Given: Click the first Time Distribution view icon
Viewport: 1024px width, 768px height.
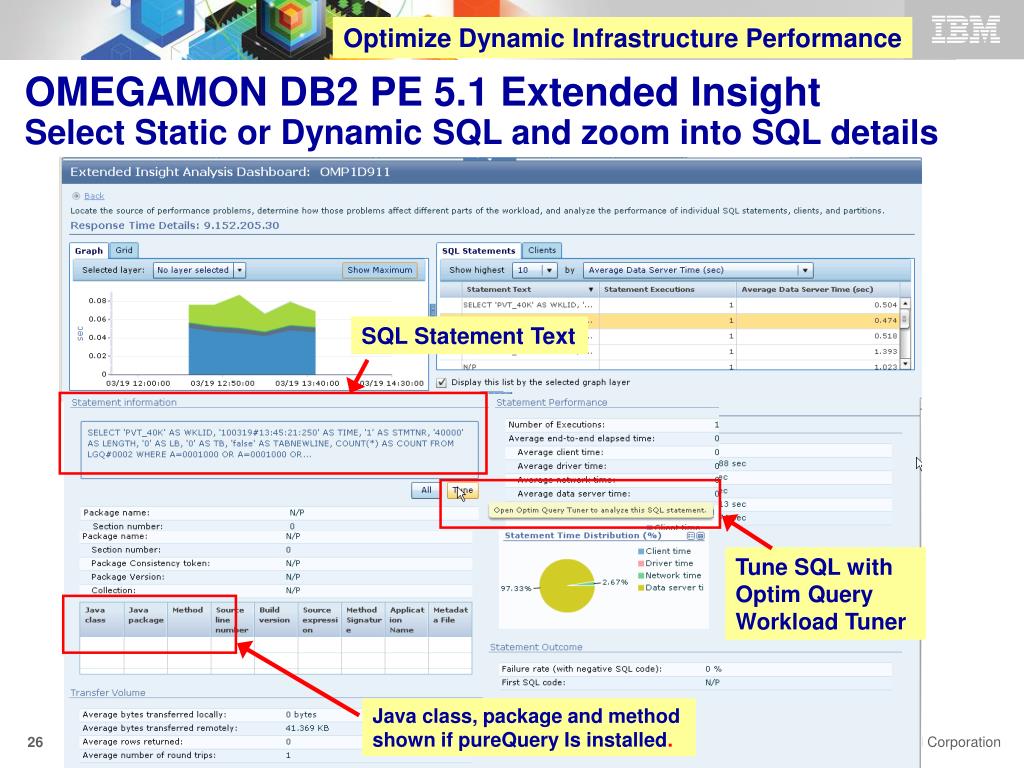Looking at the screenshot, I should tap(690, 536).
